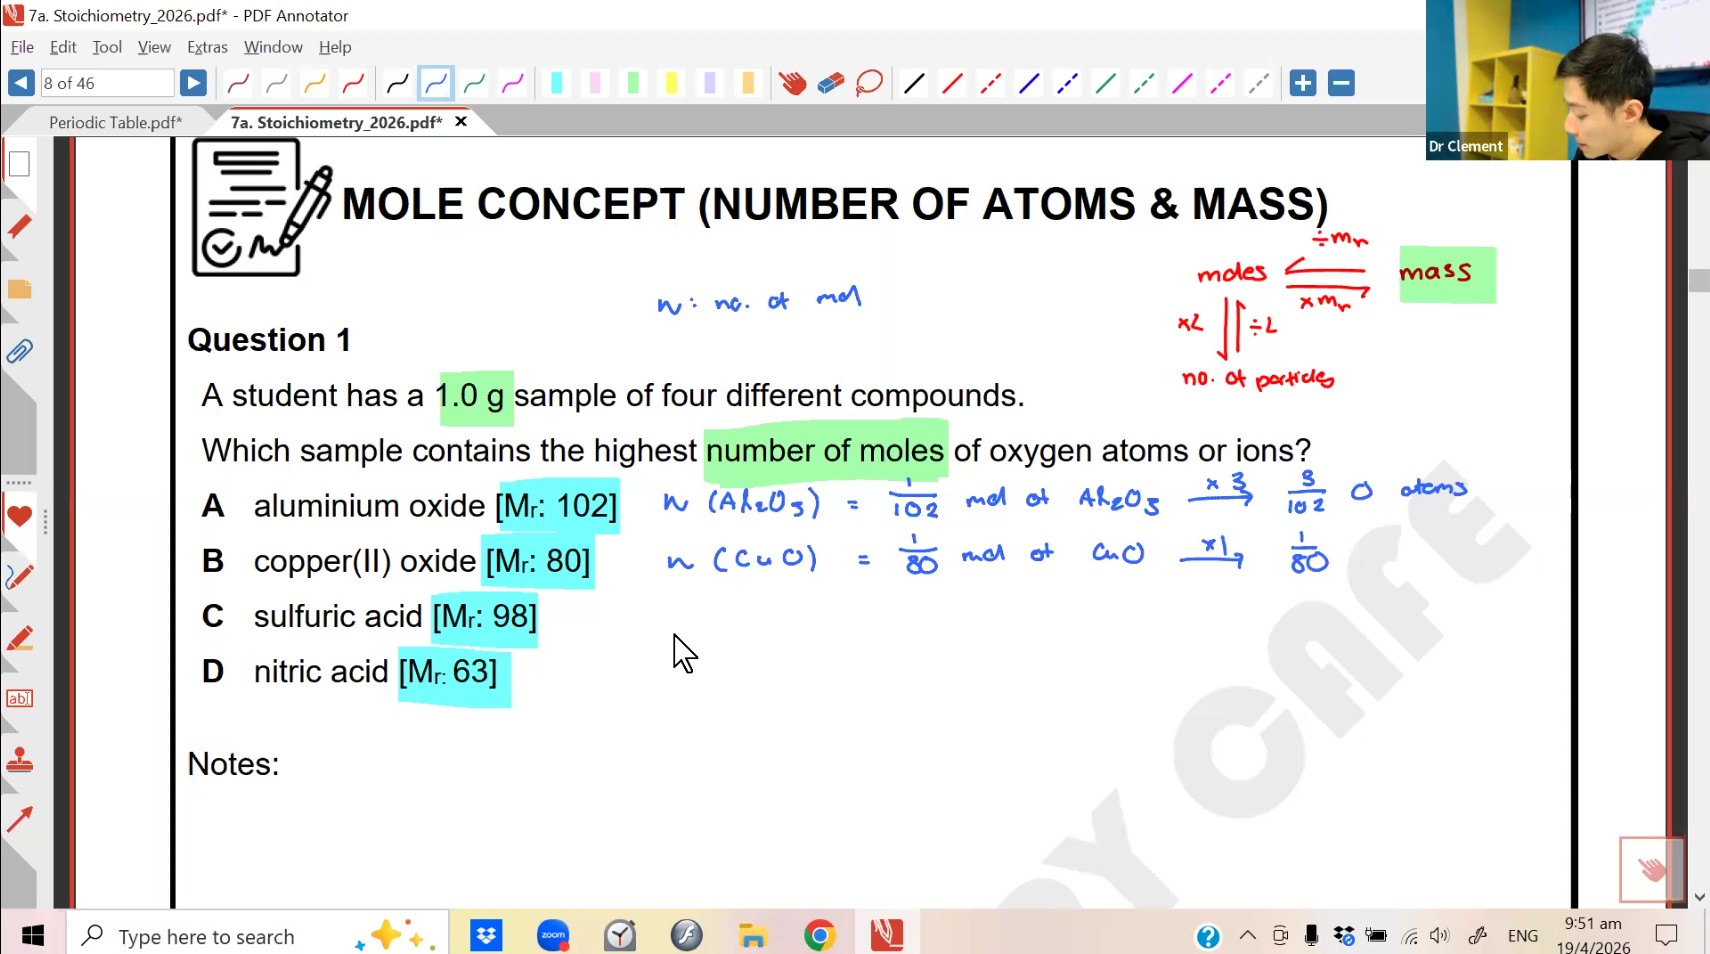Click the scrollbar down arrow
This screenshot has width=1710, height=954.
point(1699,897)
